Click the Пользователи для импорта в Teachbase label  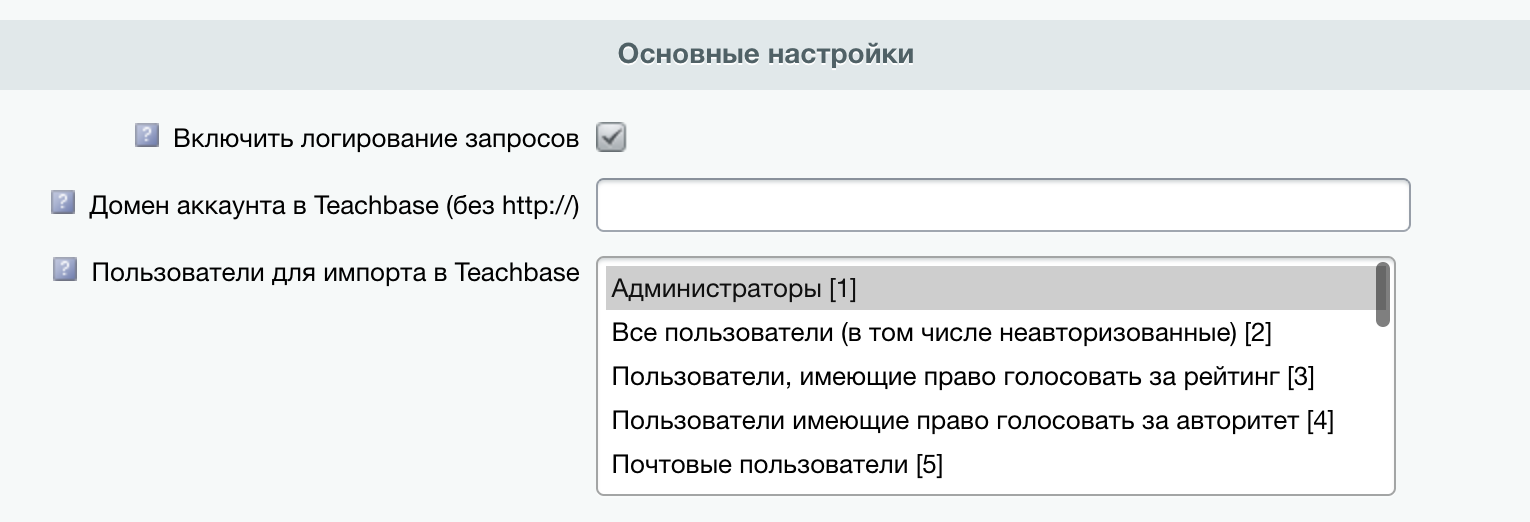(335, 272)
